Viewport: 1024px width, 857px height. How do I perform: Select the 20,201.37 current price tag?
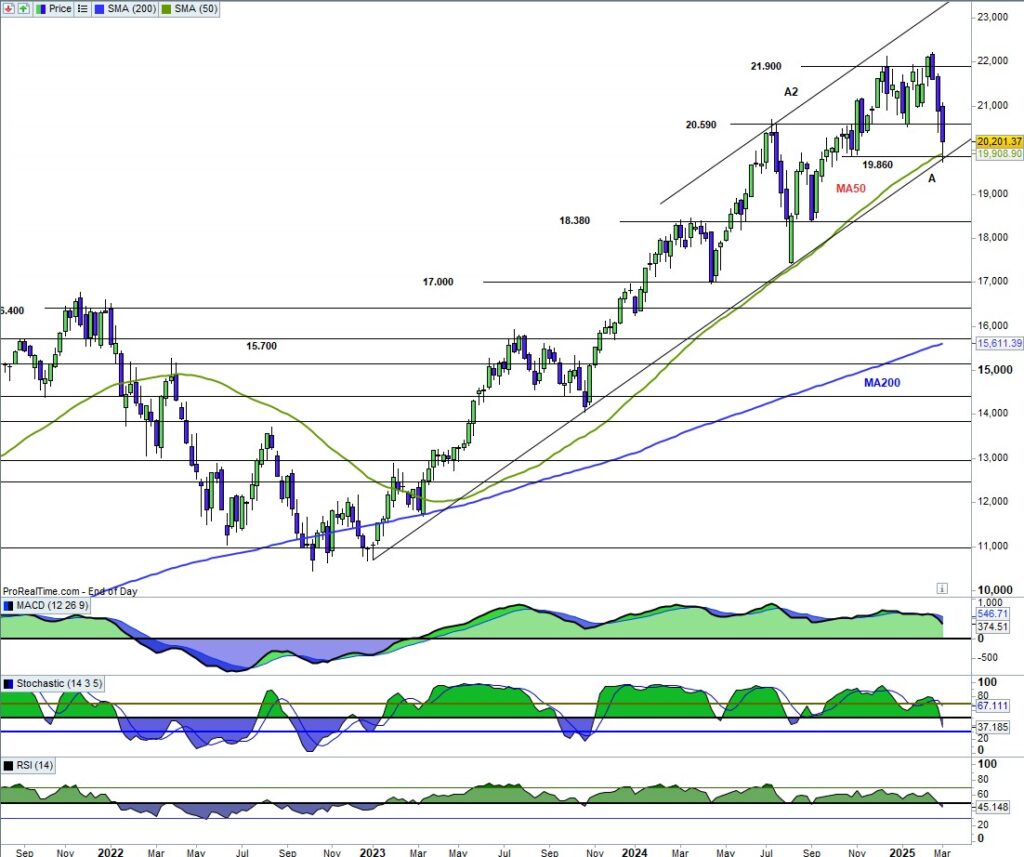point(996,141)
